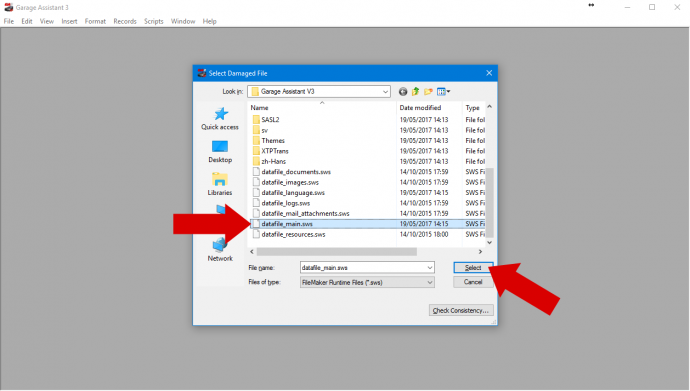
Task: Click the Garage Assistant app icon in title bar
Action: (x=8, y=7)
